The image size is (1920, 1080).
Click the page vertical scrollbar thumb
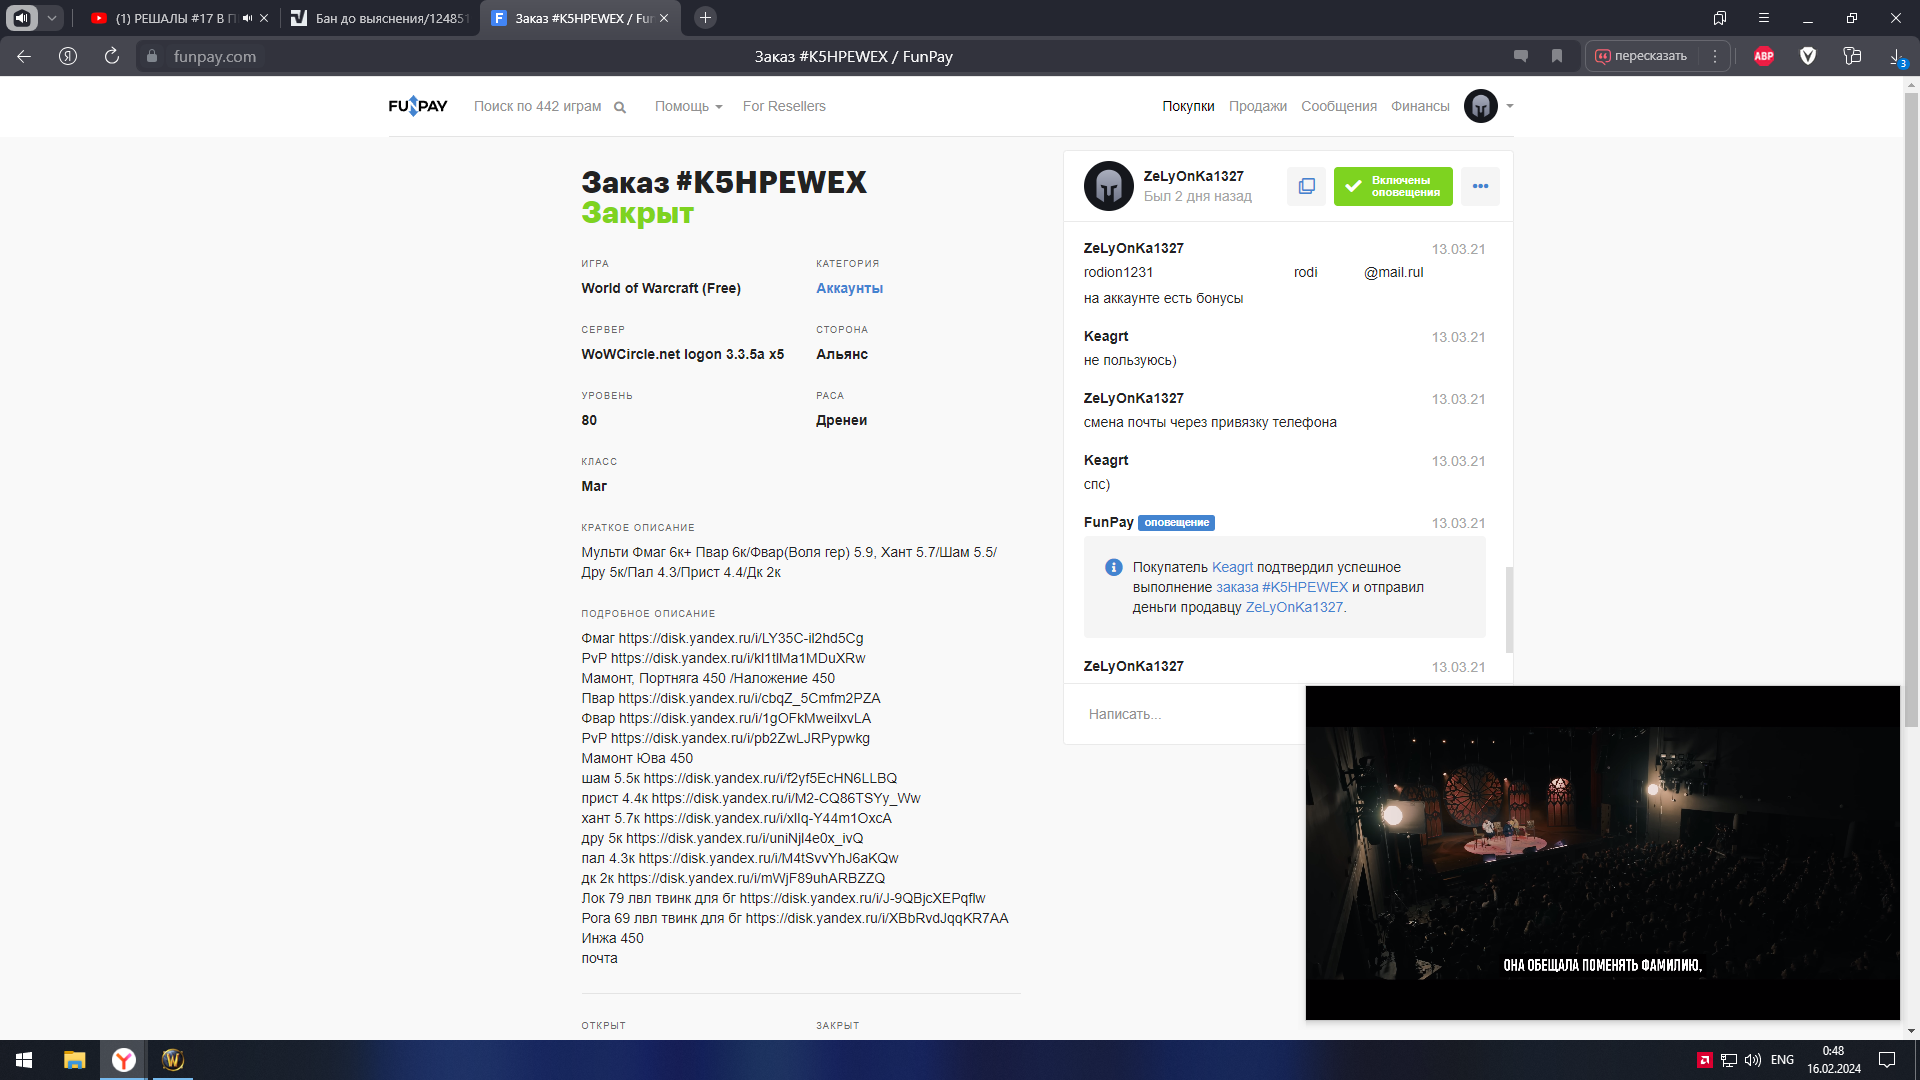pos(1911,410)
